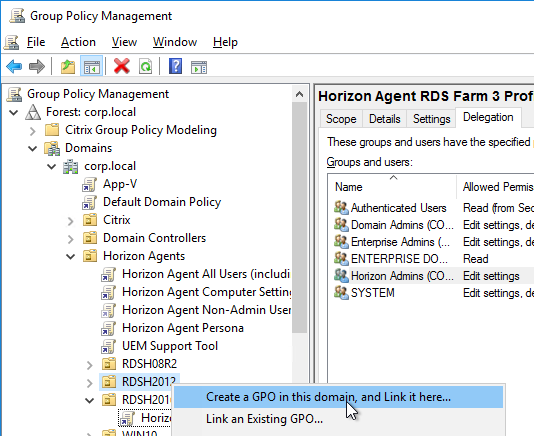The width and height of the screenshot is (534, 436).
Task: Switch to the Details tab
Action: [x=384, y=119]
